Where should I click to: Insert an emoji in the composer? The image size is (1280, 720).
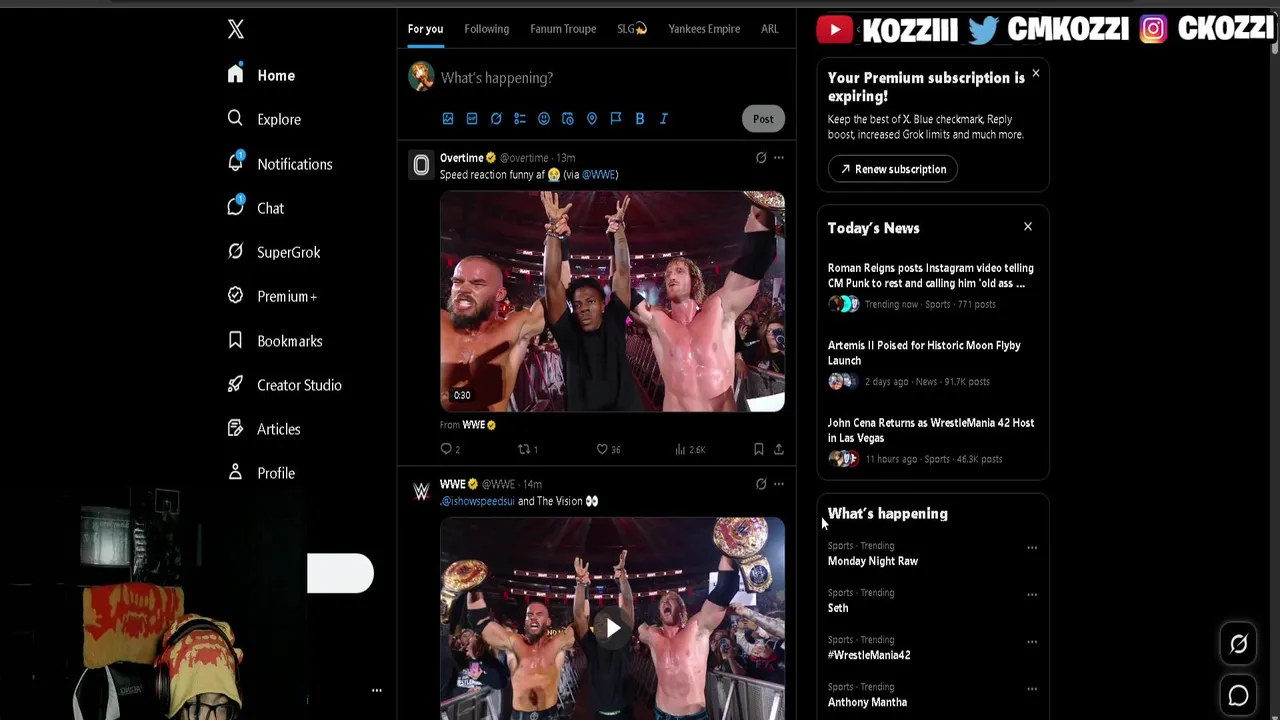[544, 118]
